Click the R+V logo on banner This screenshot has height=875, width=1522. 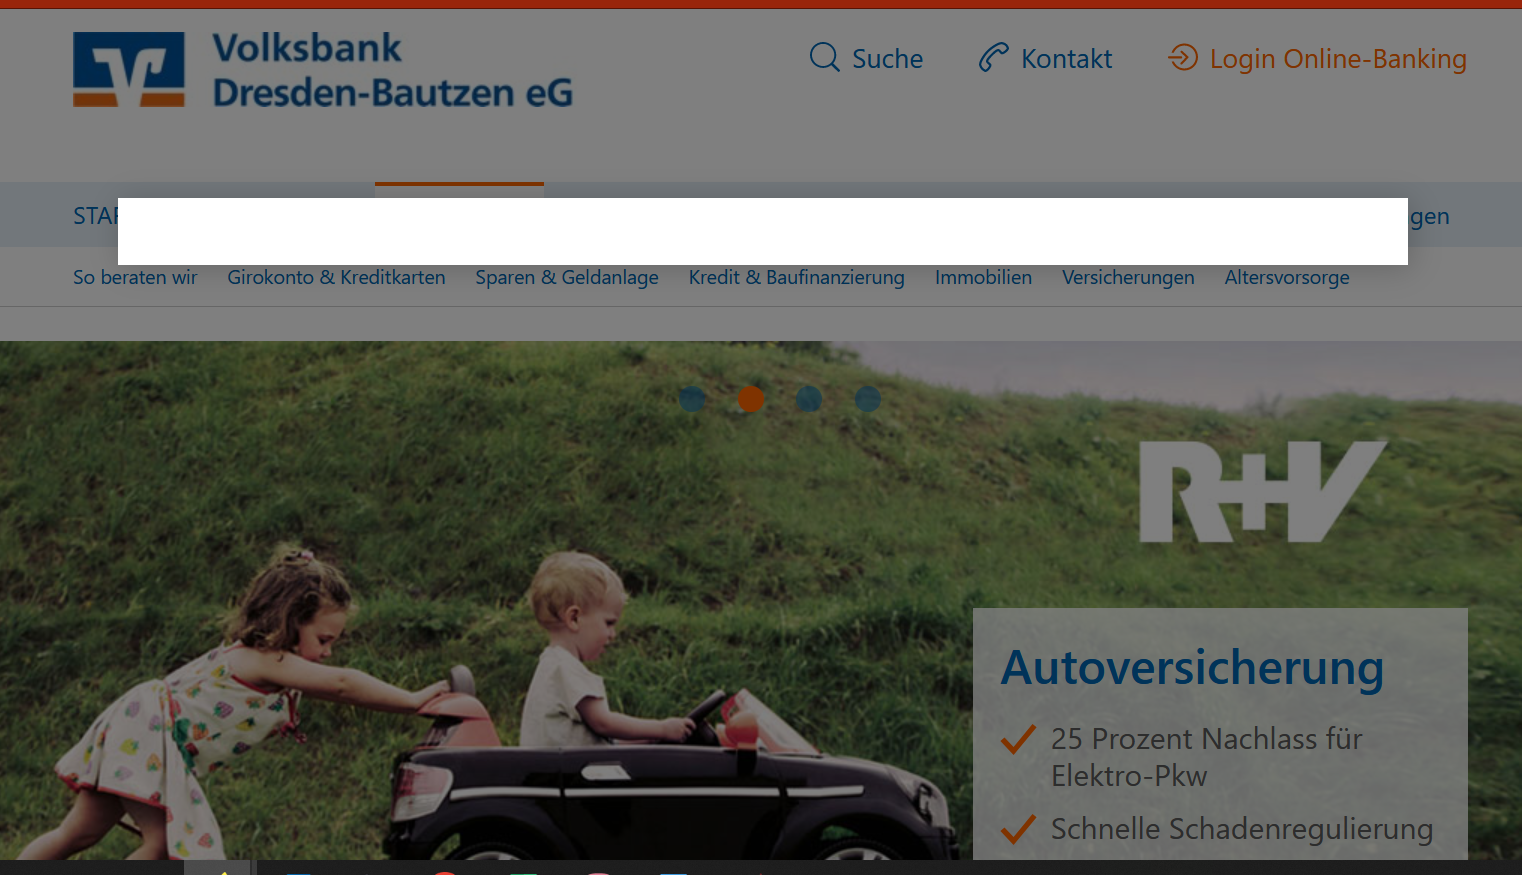click(1263, 492)
